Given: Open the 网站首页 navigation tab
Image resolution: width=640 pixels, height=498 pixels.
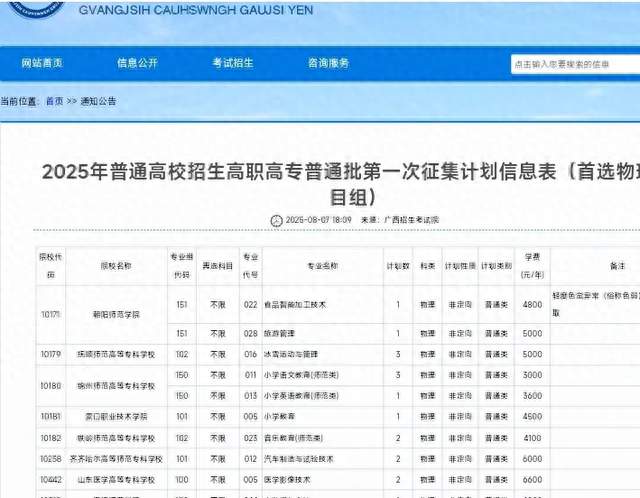Looking at the screenshot, I should [42, 63].
